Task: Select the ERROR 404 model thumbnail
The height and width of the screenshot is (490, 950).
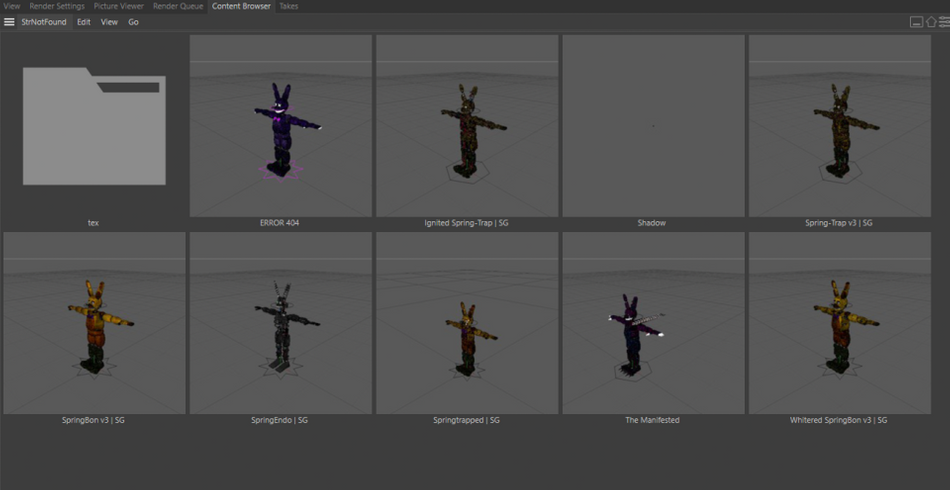Action: tap(281, 125)
